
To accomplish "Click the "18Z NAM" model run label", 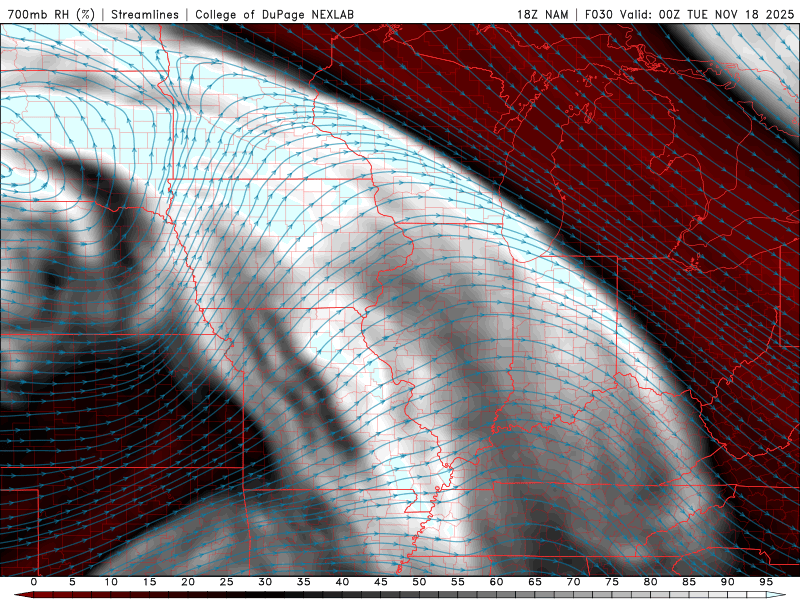I will coord(542,14).
